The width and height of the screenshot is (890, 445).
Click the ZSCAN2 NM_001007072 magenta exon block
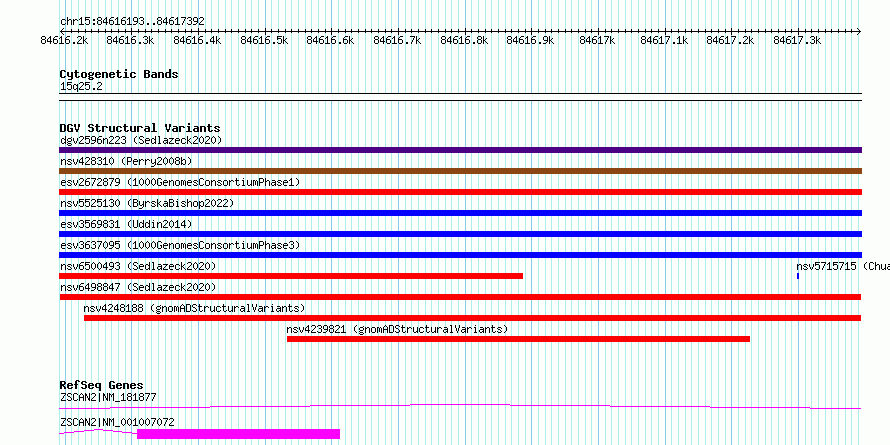(x=238, y=434)
